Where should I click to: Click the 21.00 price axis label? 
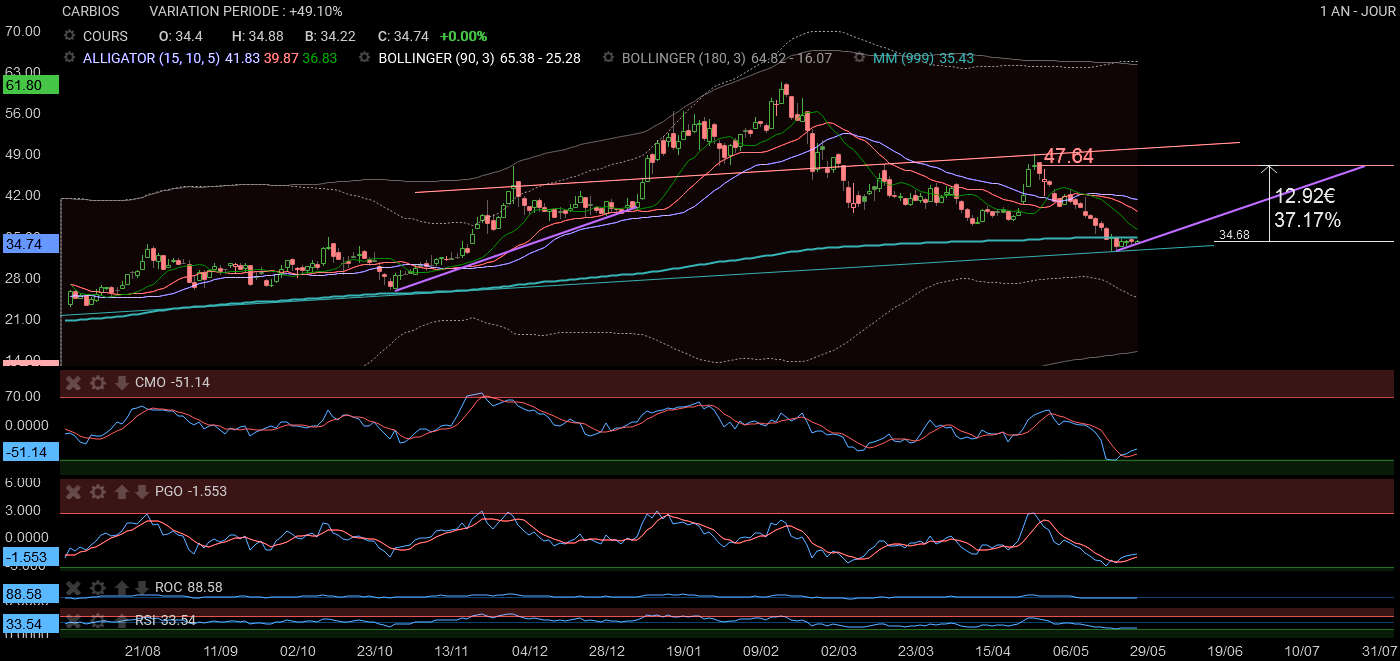tap(22, 319)
